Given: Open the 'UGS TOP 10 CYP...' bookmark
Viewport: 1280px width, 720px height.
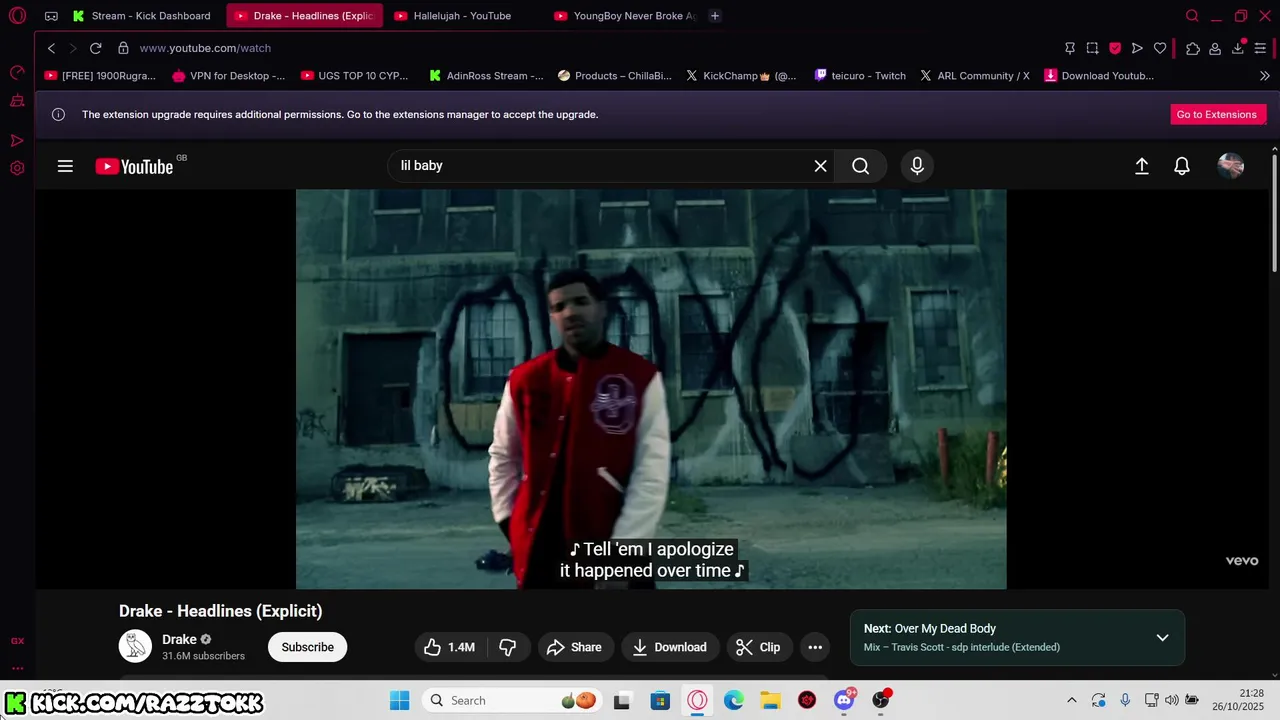Looking at the screenshot, I should [x=357, y=76].
